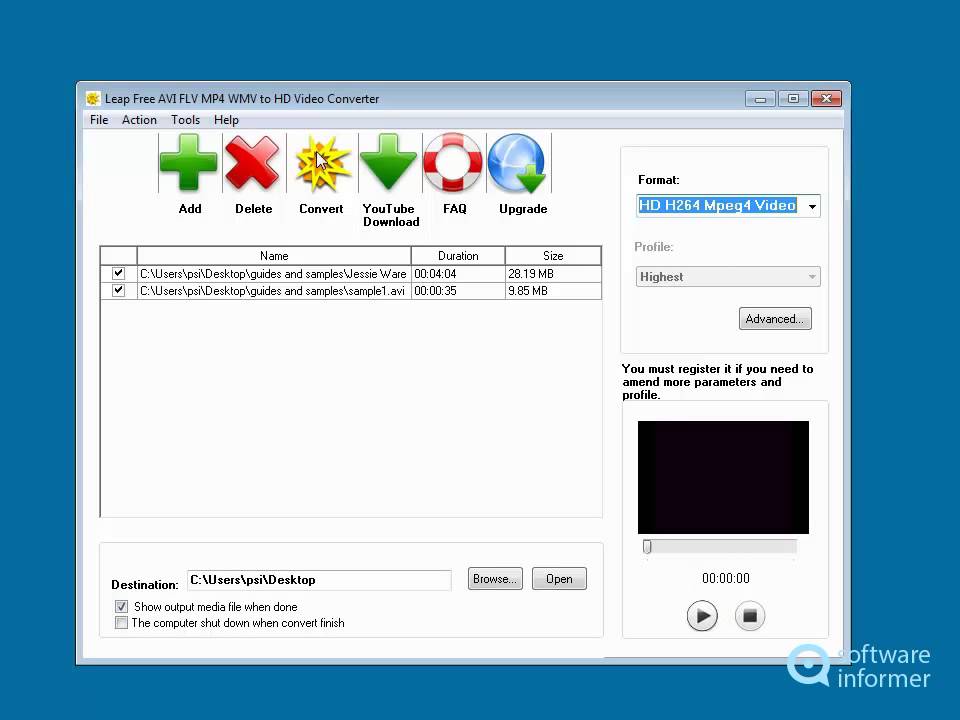The image size is (960, 720).
Task: Click the Advanced... button
Action: 775,318
